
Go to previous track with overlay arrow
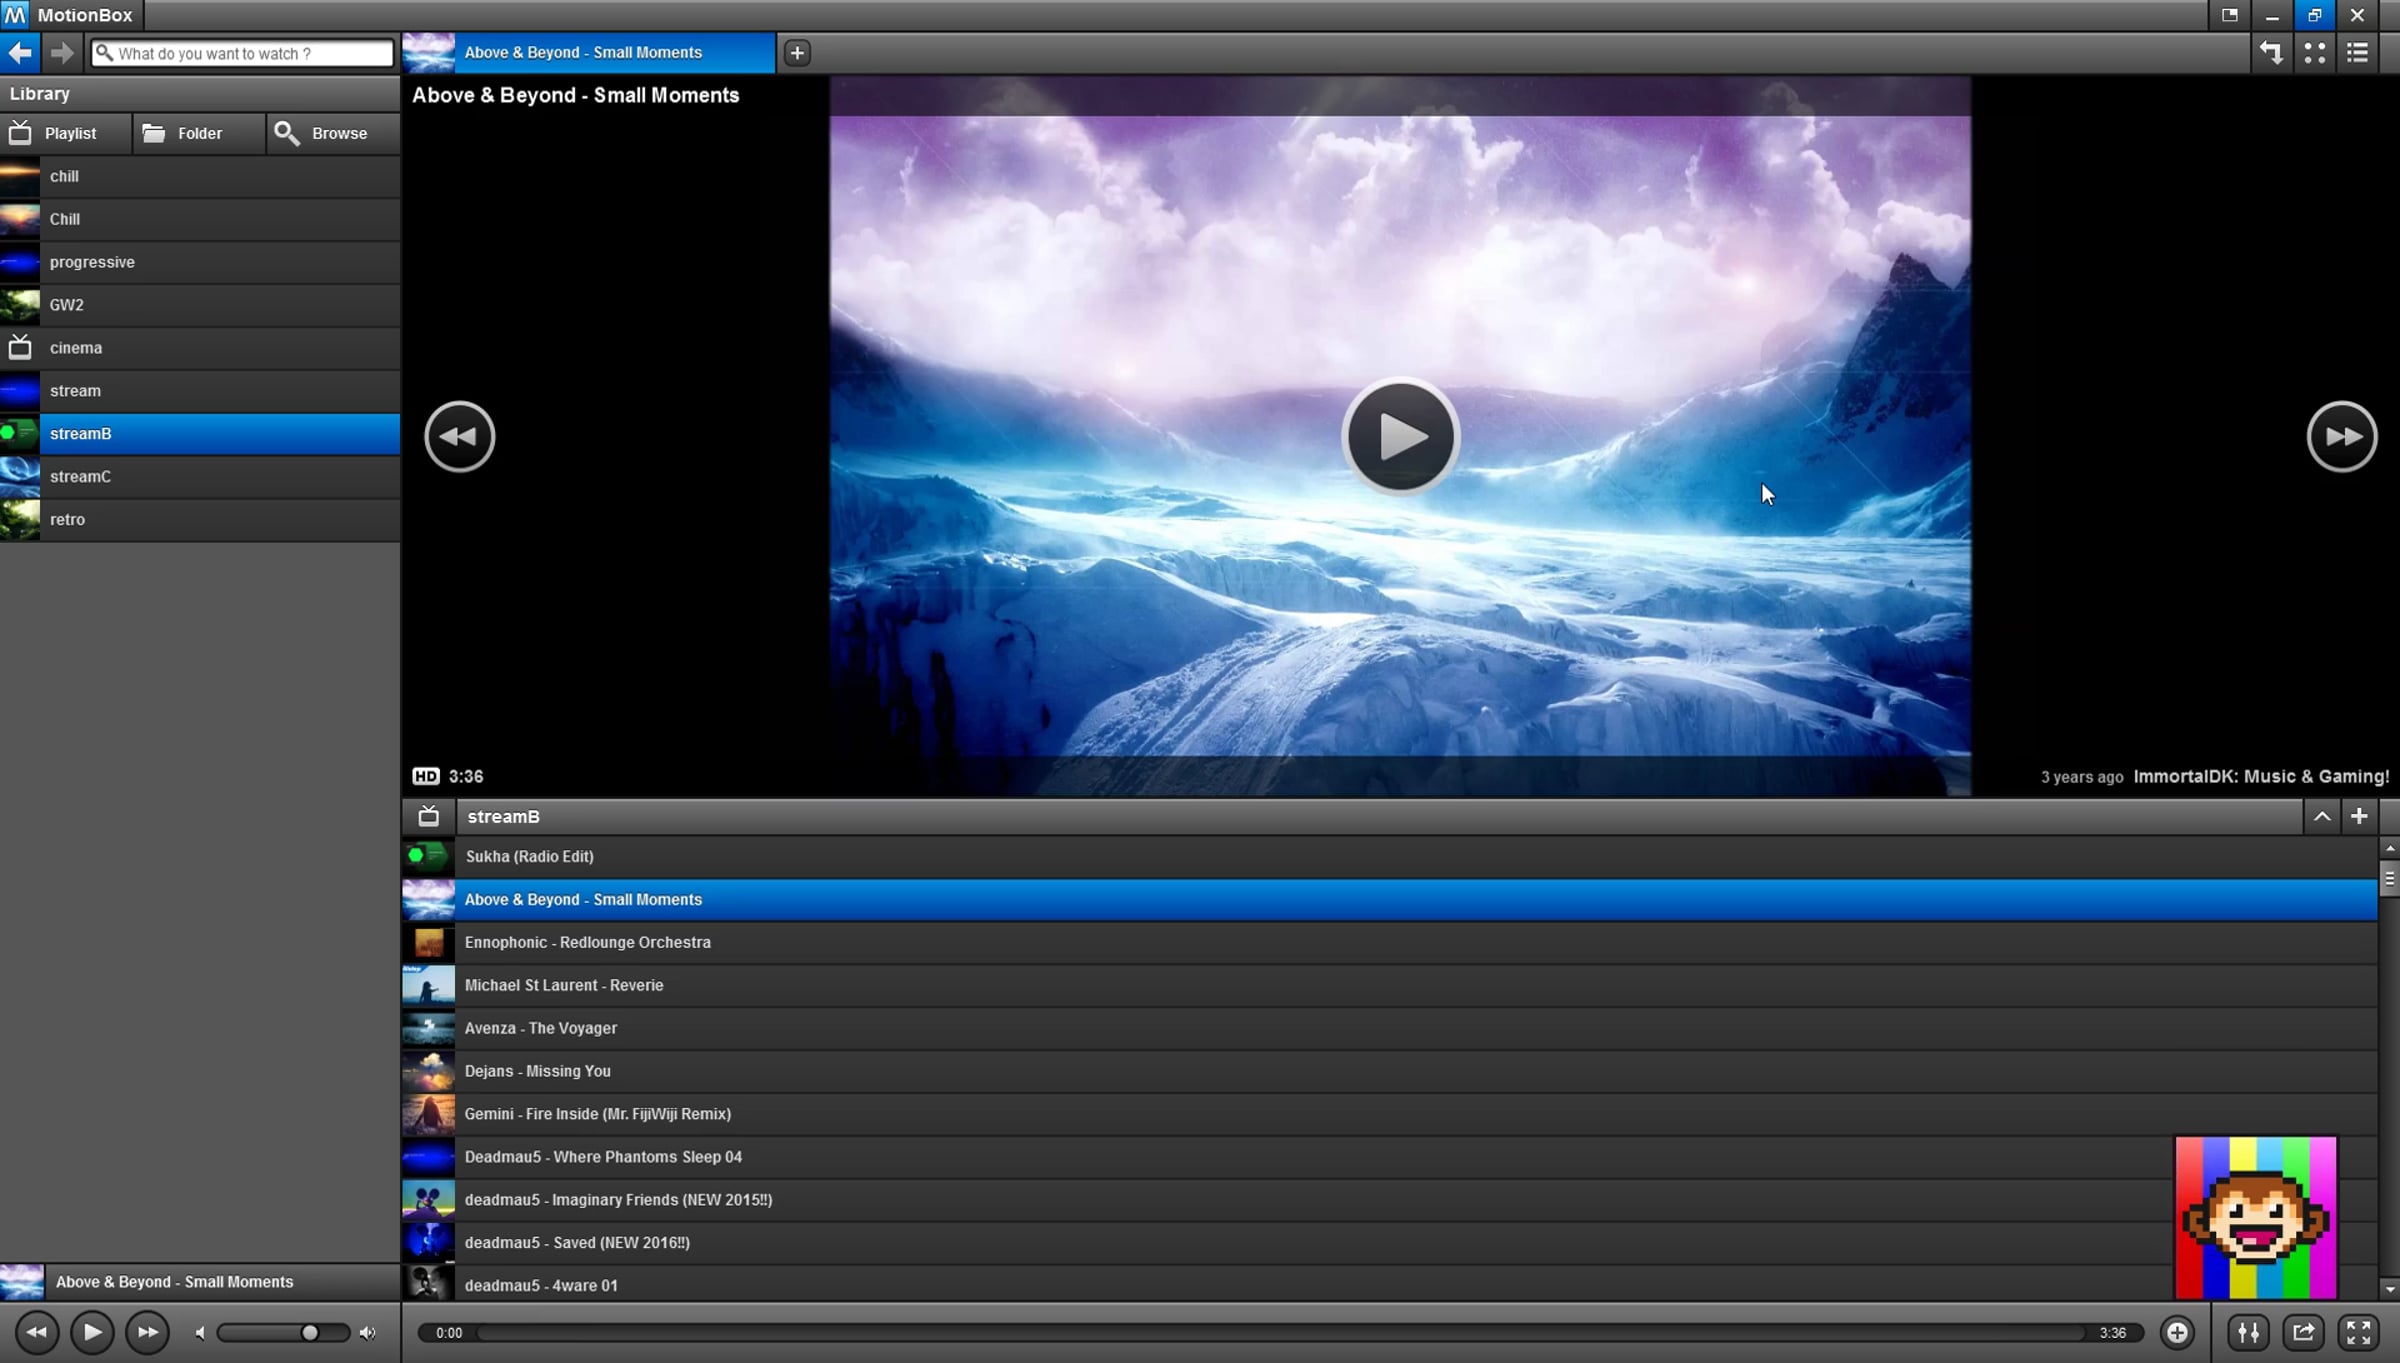pos(459,436)
